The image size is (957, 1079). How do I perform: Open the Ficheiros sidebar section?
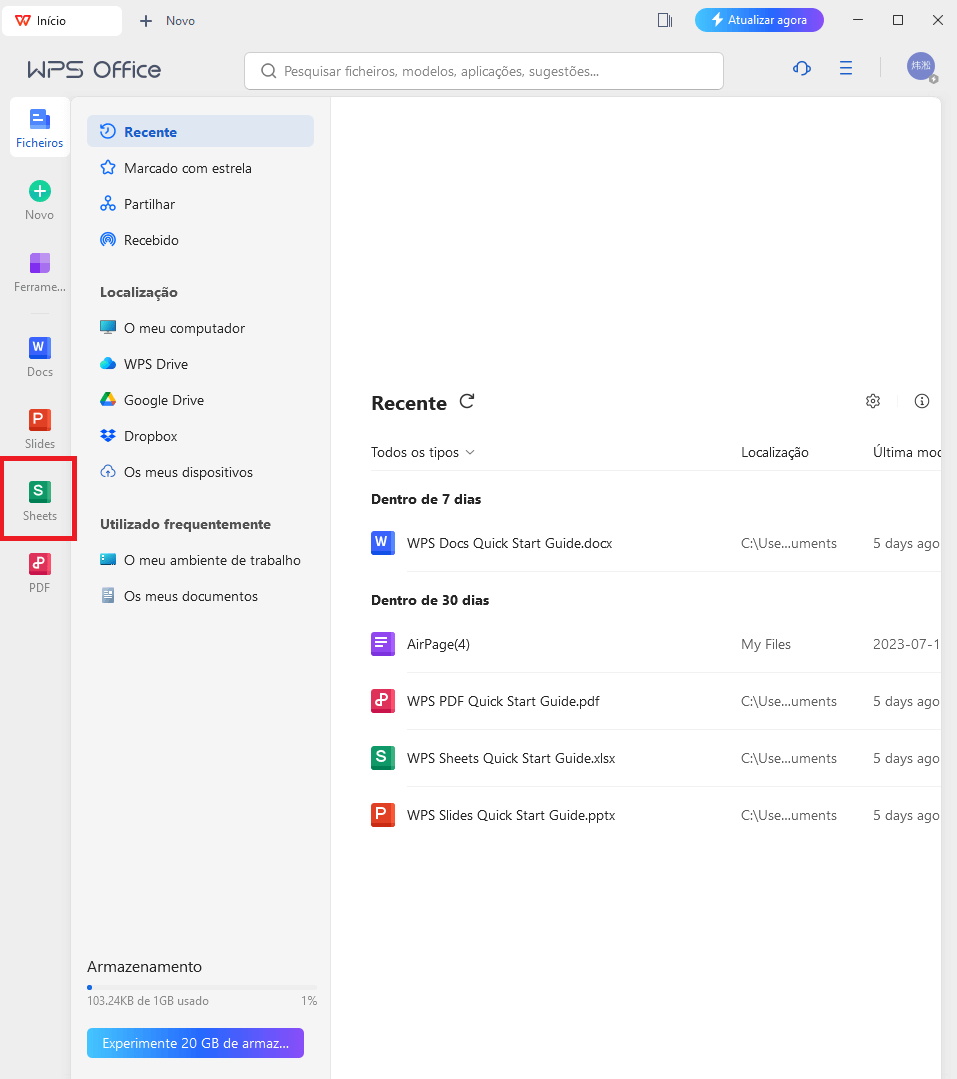tap(39, 128)
